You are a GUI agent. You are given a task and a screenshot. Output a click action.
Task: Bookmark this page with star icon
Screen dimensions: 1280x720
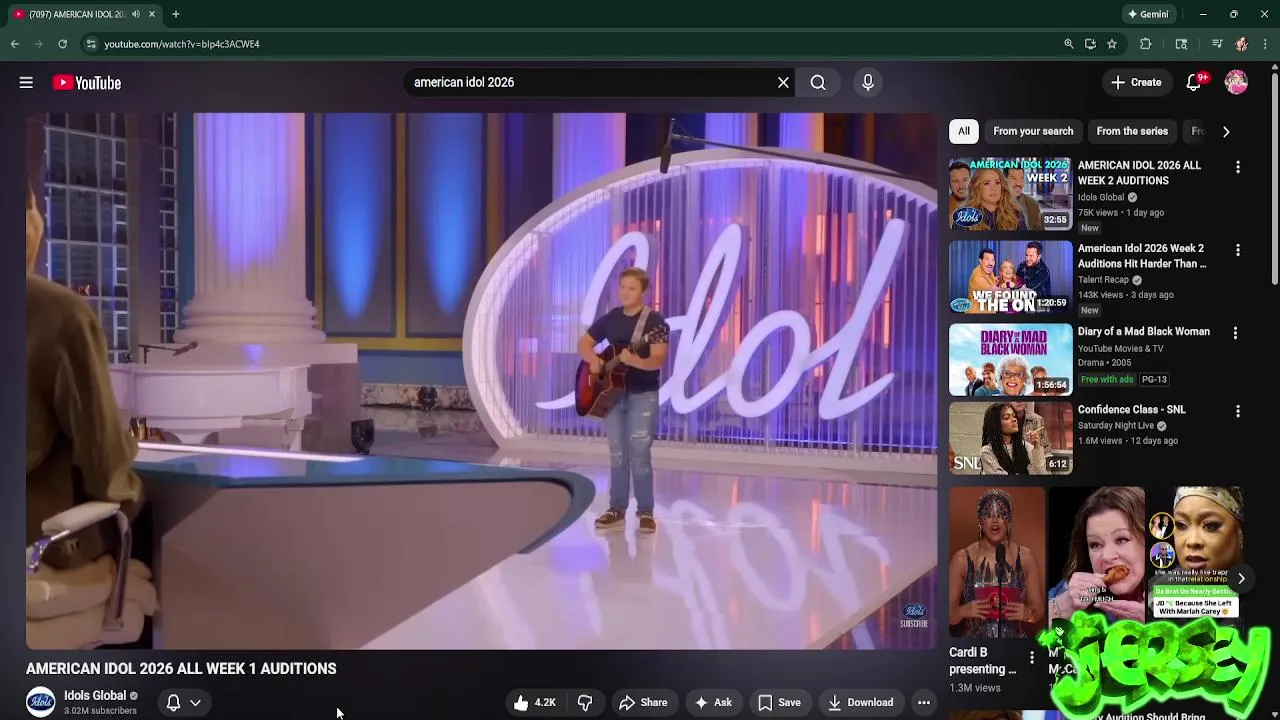coord(1112,44)
